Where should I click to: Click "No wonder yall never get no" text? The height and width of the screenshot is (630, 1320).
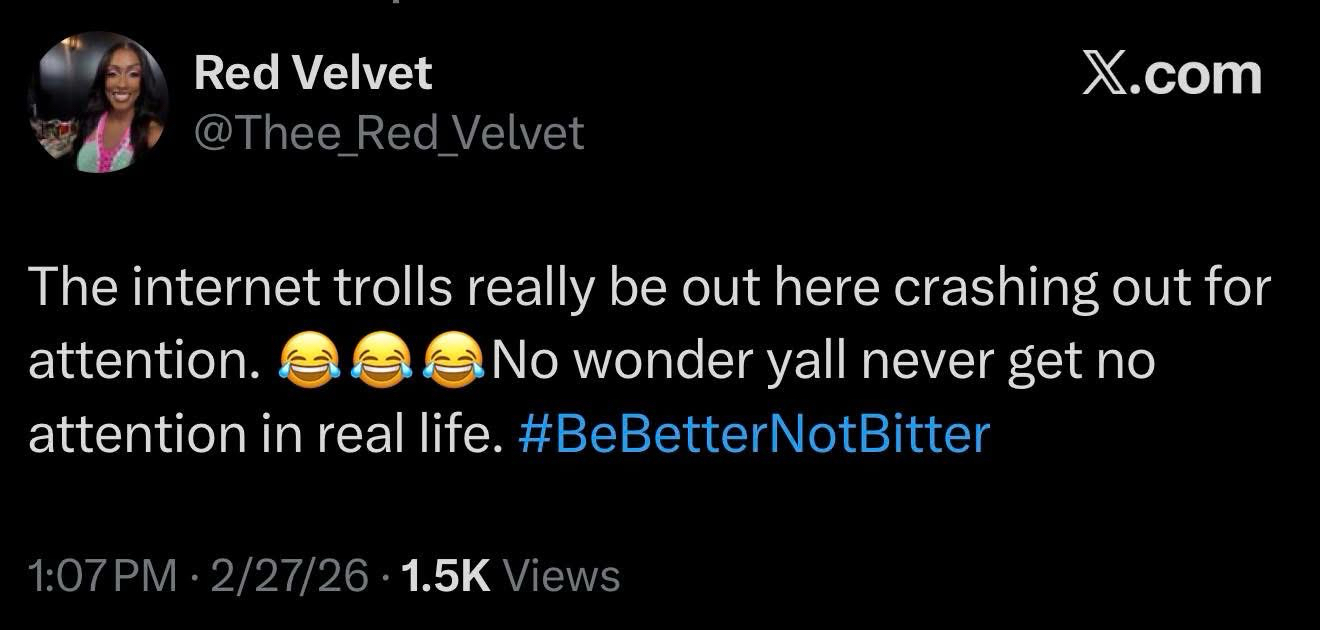[822, 362]
